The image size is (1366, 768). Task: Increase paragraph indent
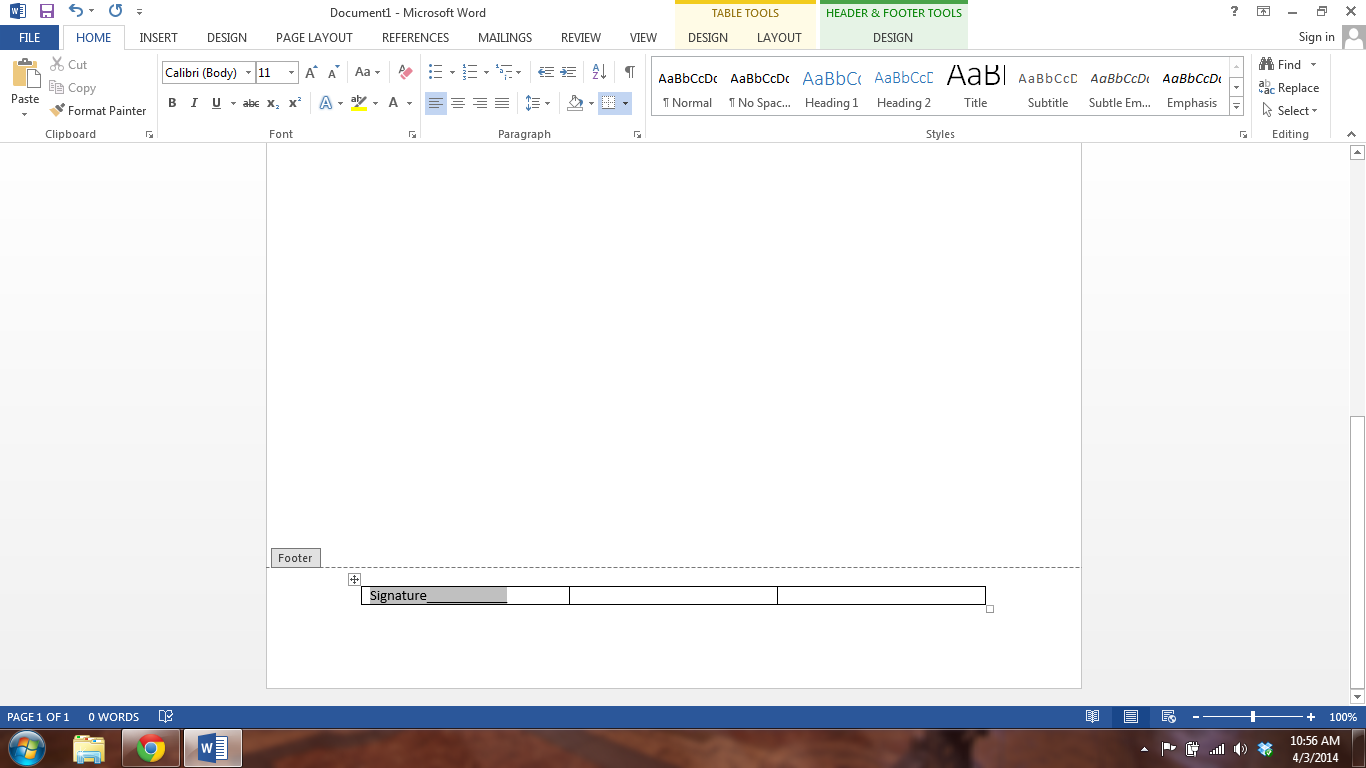568,72
